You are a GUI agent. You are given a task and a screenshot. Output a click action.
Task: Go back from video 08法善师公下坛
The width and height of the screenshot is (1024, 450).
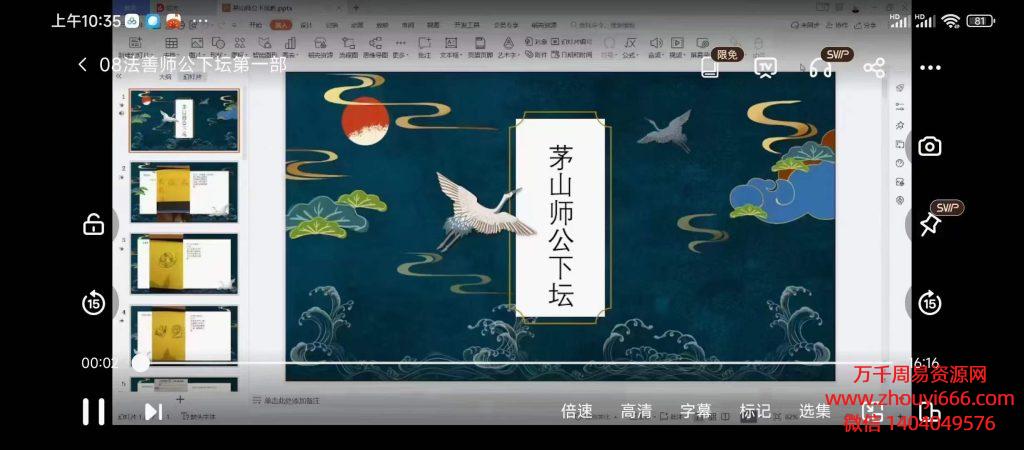tap(82, 65)
